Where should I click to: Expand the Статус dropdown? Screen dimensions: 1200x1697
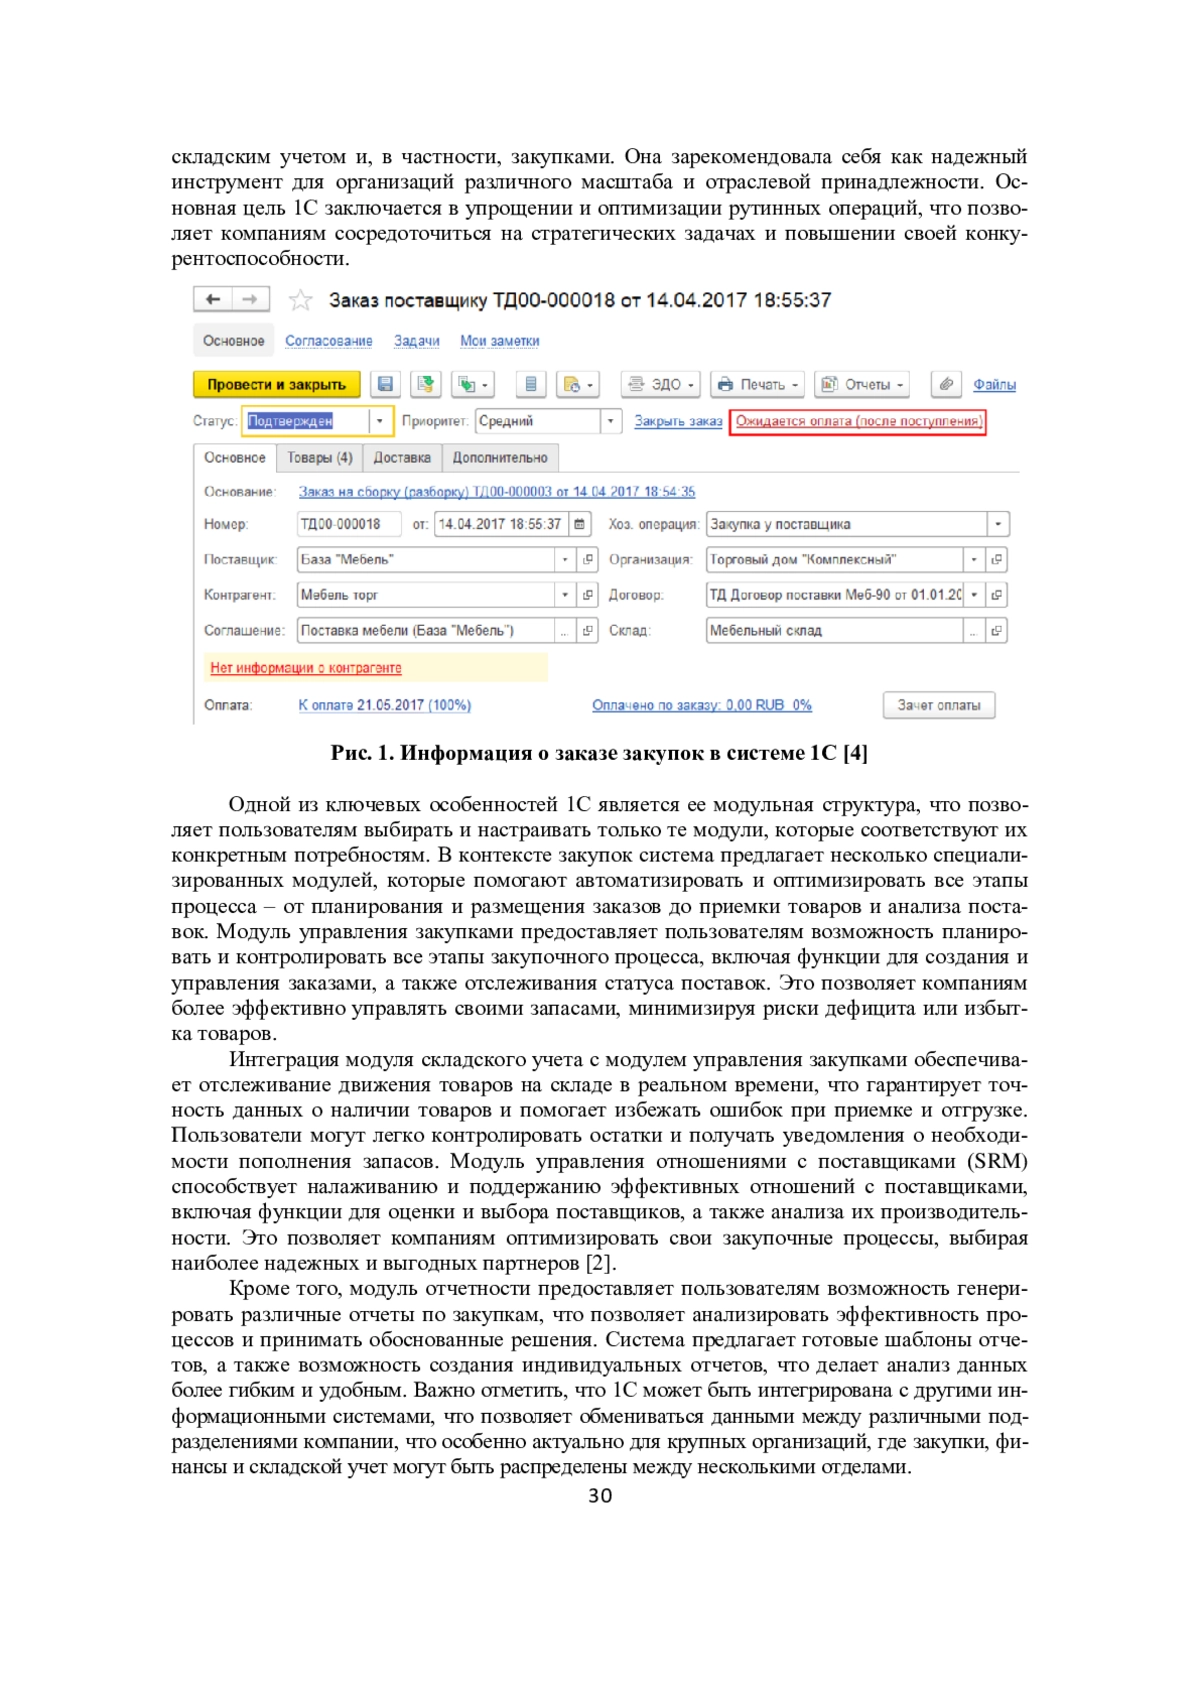pos(380,421)
